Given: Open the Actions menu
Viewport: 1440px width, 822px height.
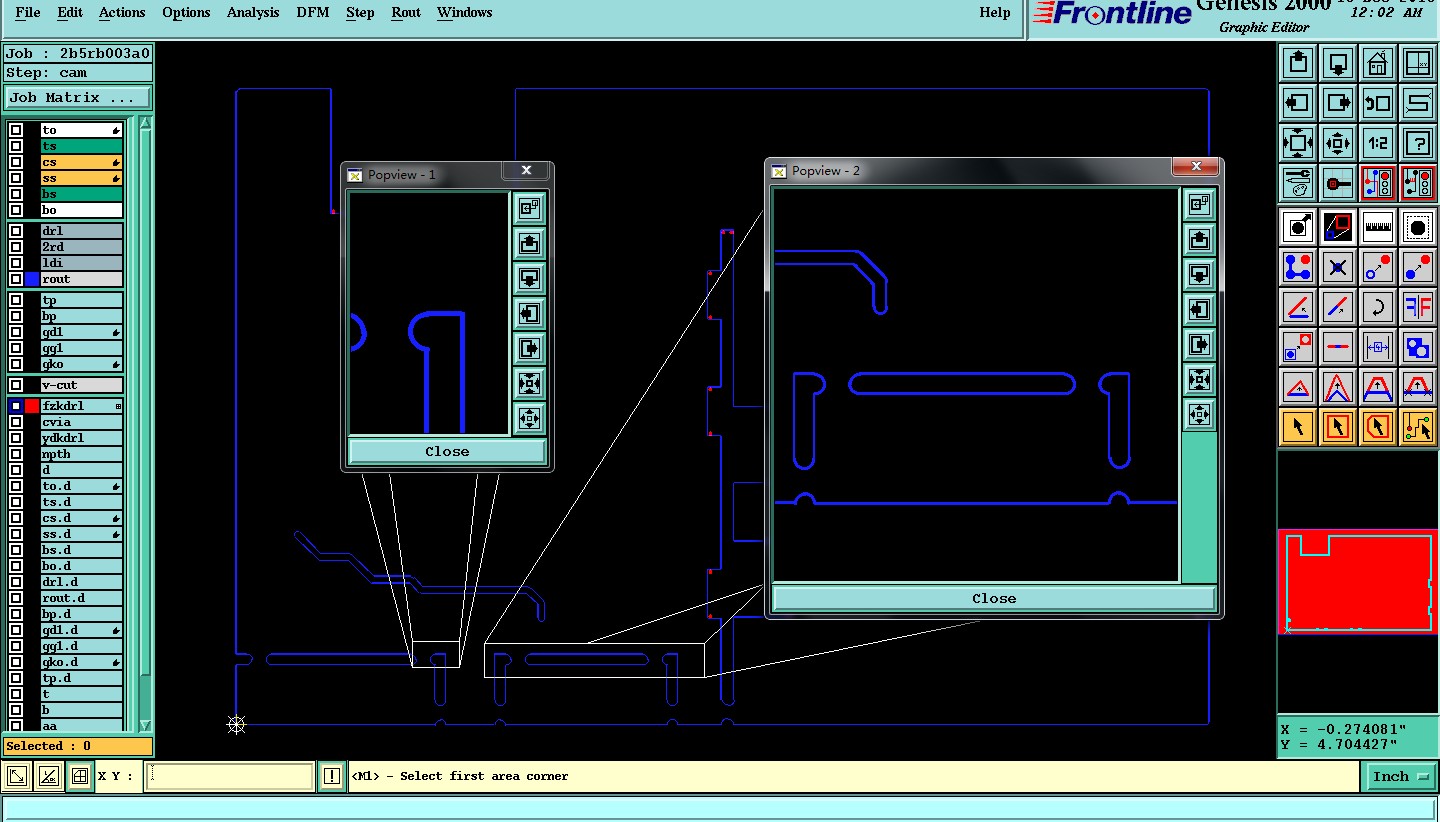Looking at the screenshot, I should click(x=122, y=12).
